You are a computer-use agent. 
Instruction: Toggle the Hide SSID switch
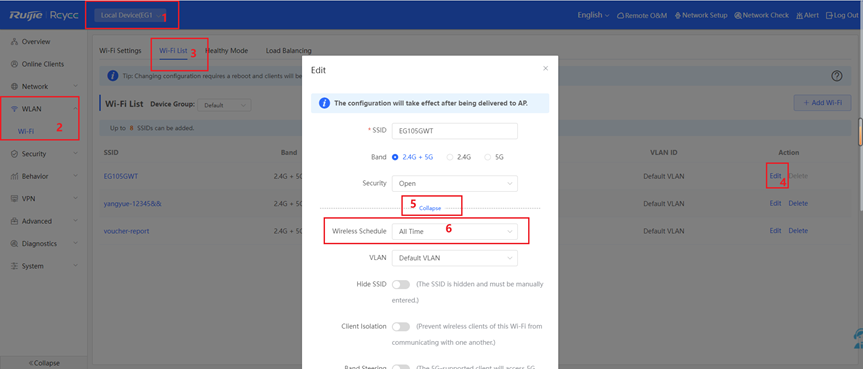pos(401,284)
